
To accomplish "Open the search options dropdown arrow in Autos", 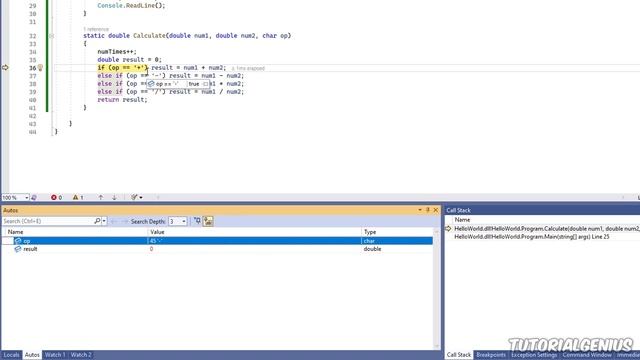I will [x=104, y=221].
